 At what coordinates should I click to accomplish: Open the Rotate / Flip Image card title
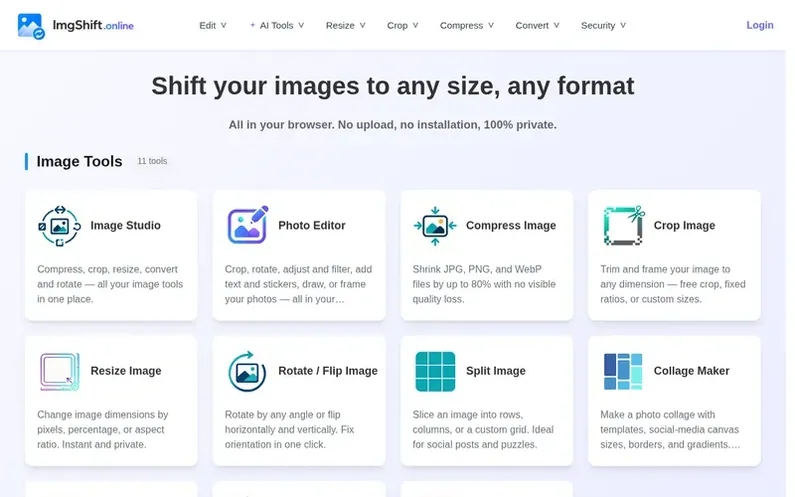(328, 371)
